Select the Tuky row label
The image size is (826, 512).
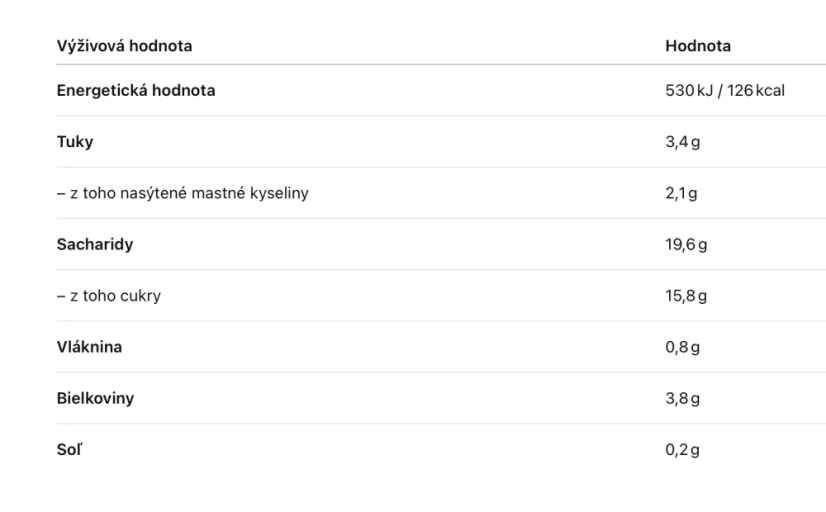pos(75,142)
